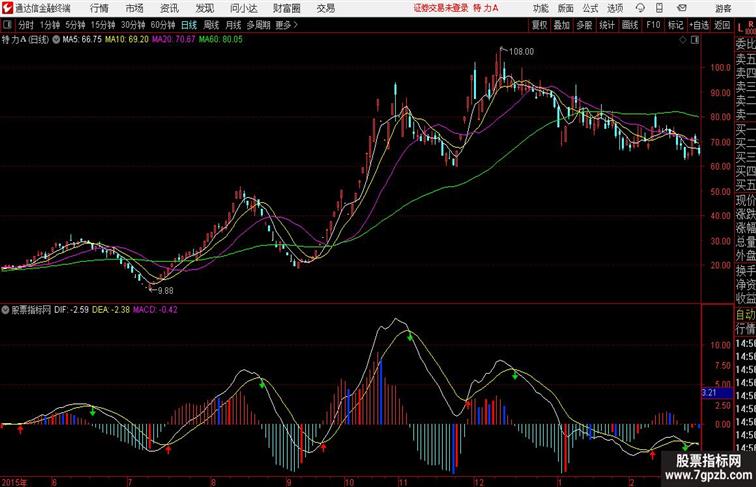
Task: Click the diamond icon above the chart
Action: [683, 40]
